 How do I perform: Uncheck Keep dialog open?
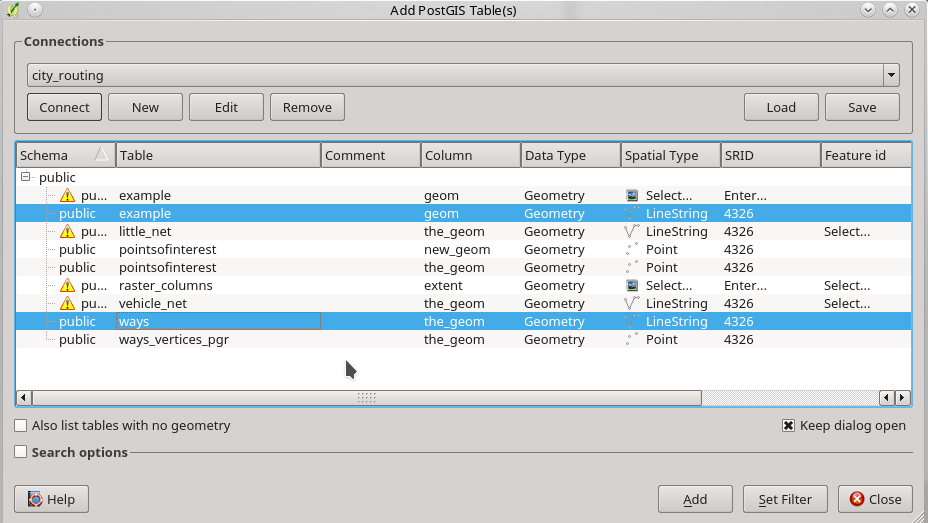(788, 425)
